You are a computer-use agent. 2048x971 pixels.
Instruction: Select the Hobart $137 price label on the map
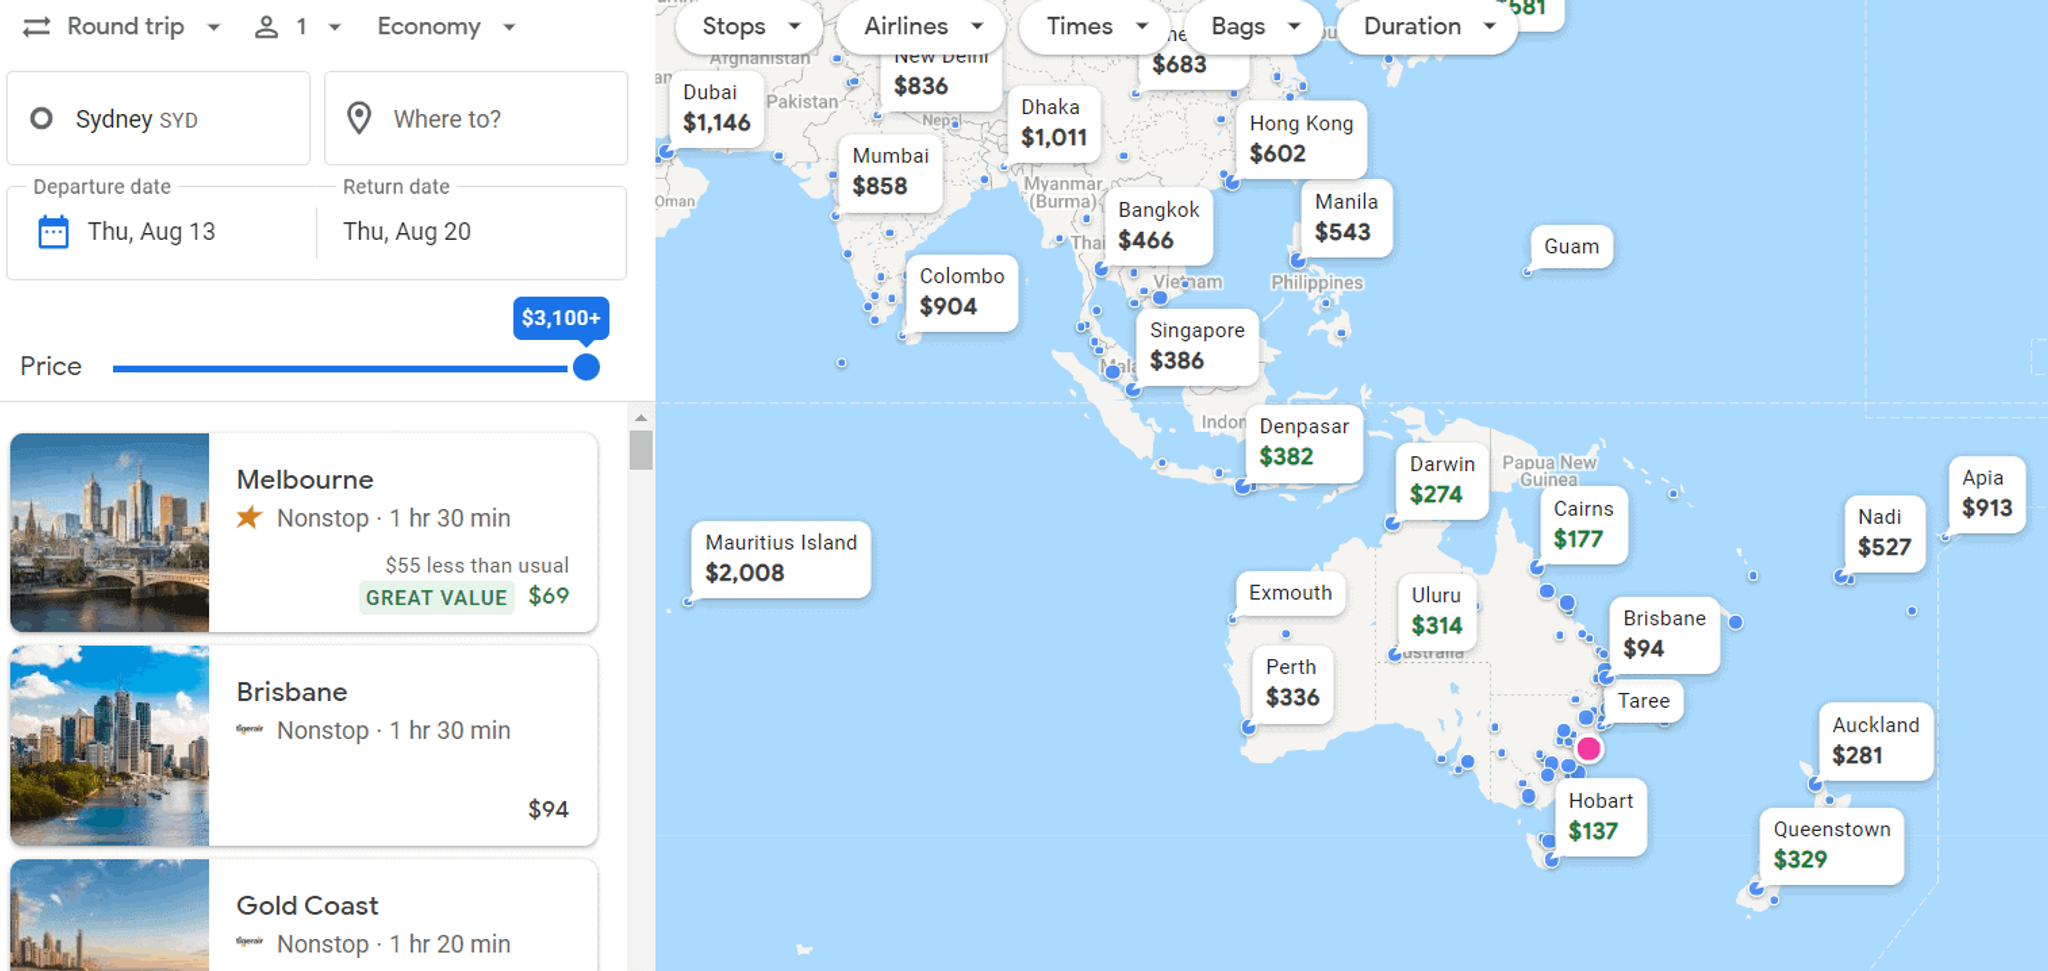pos(1600,817)
